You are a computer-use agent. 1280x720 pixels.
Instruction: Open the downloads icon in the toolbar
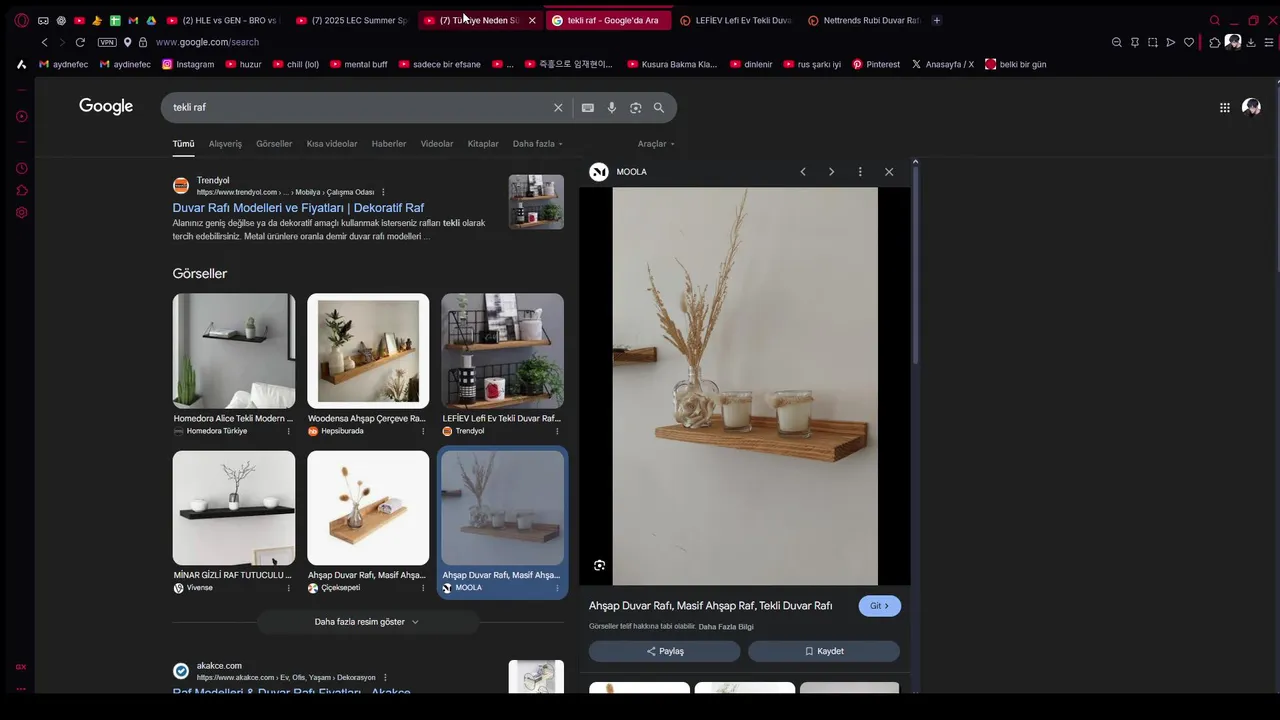(x=1251, y=42)
